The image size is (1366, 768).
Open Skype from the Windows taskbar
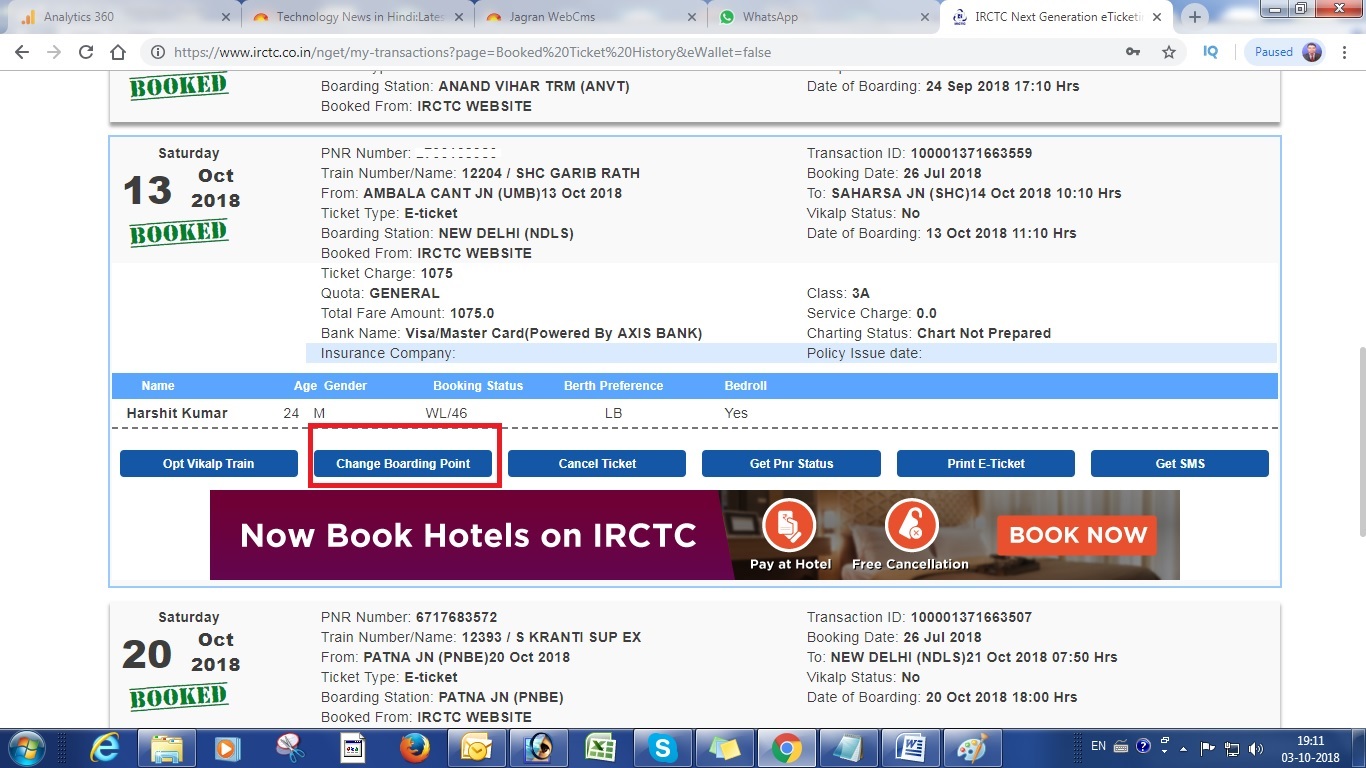pos(661,747)
